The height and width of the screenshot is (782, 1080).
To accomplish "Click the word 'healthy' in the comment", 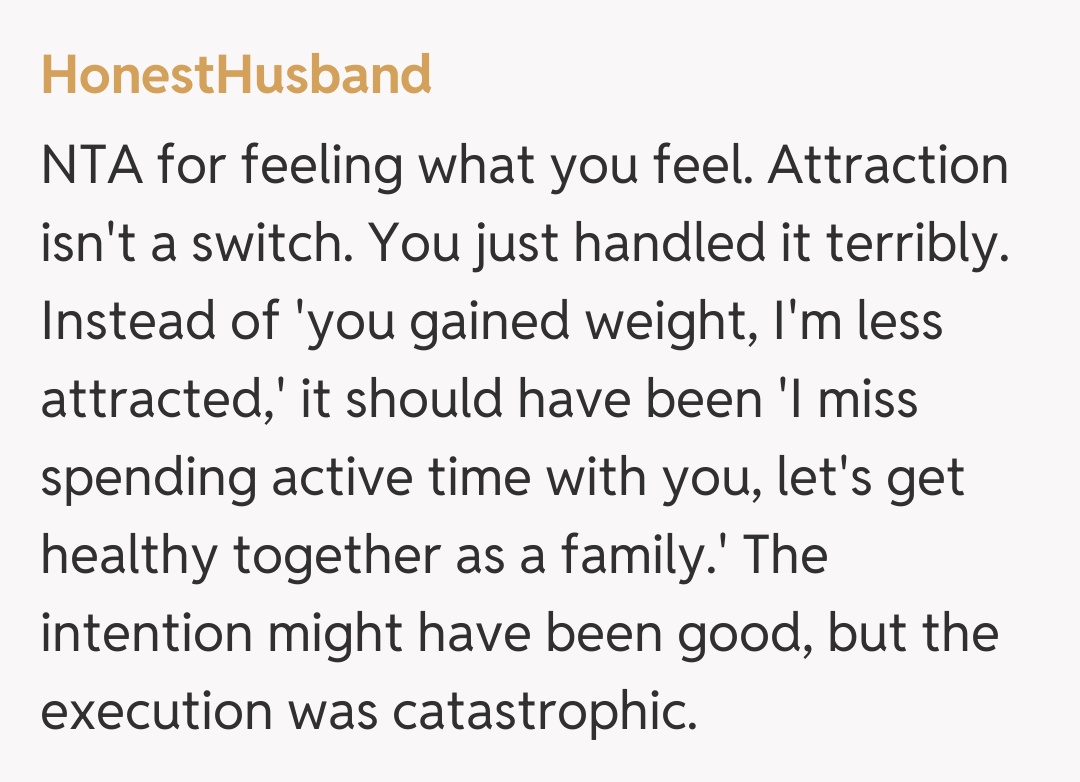I will (x=127, y=556).
